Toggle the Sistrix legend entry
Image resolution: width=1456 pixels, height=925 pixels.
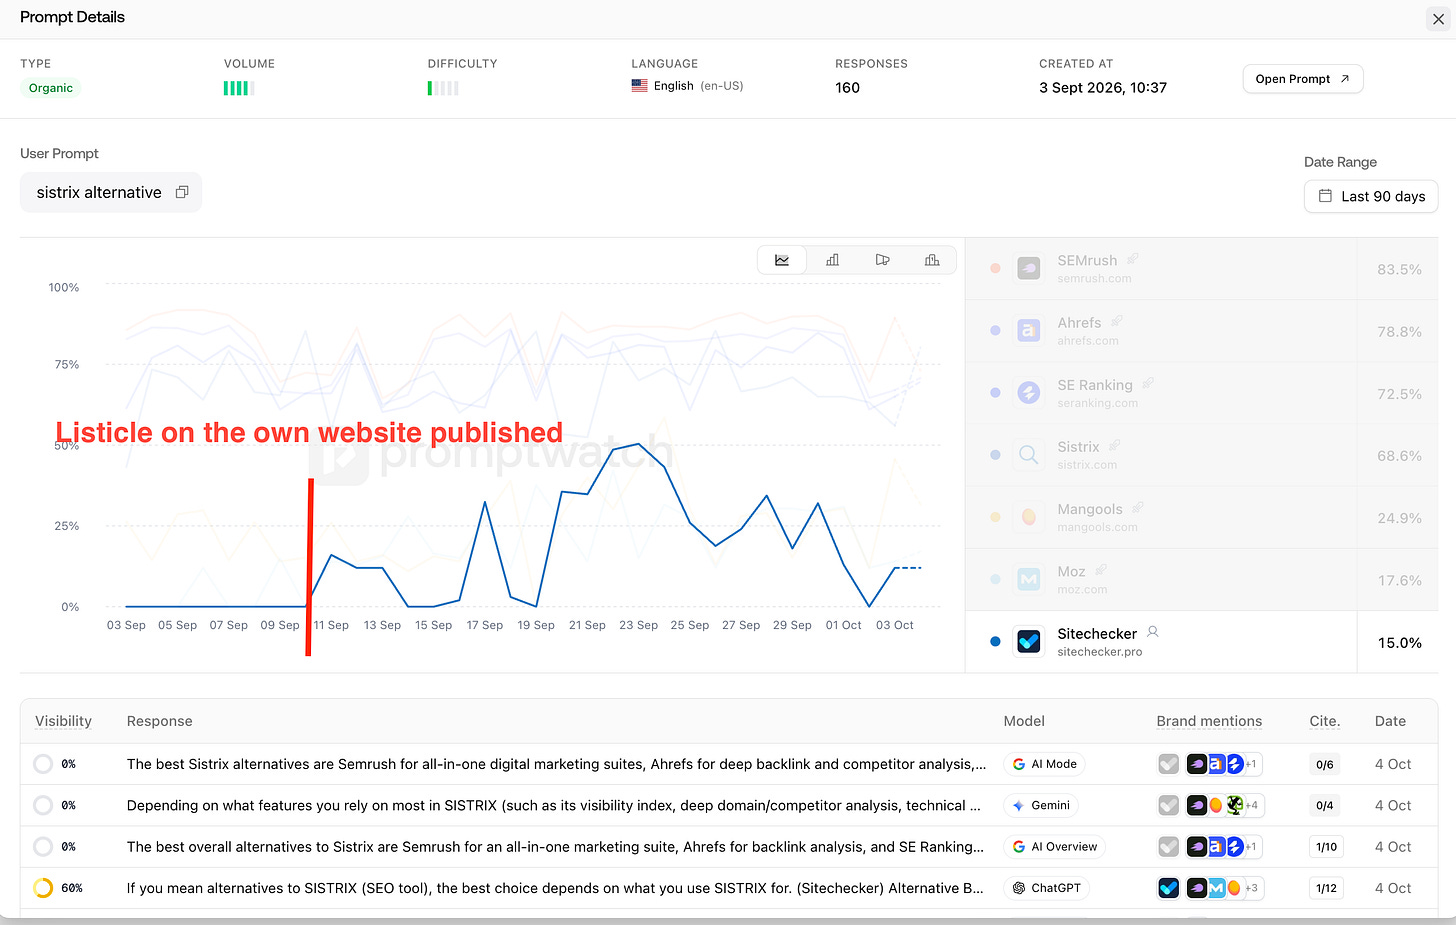[x=1202, y=455]
